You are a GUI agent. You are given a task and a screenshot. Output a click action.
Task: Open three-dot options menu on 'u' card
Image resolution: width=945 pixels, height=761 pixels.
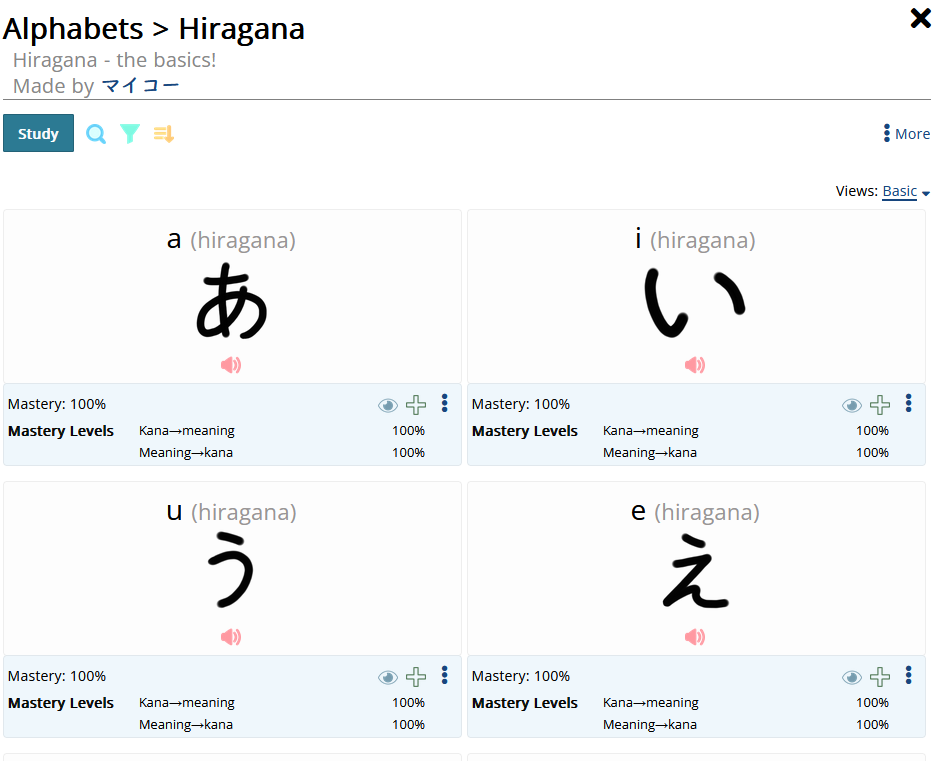pyautogui.click(x=444, y=675)
